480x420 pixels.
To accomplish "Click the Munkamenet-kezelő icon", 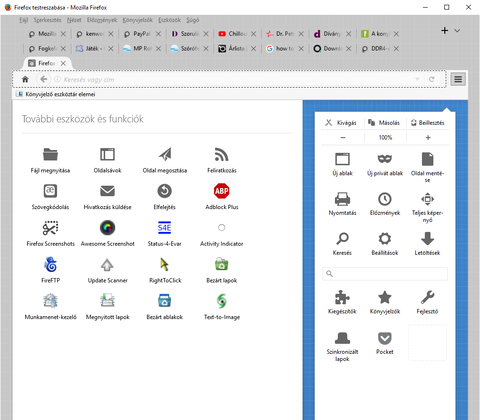I will (x=50, y=301).
